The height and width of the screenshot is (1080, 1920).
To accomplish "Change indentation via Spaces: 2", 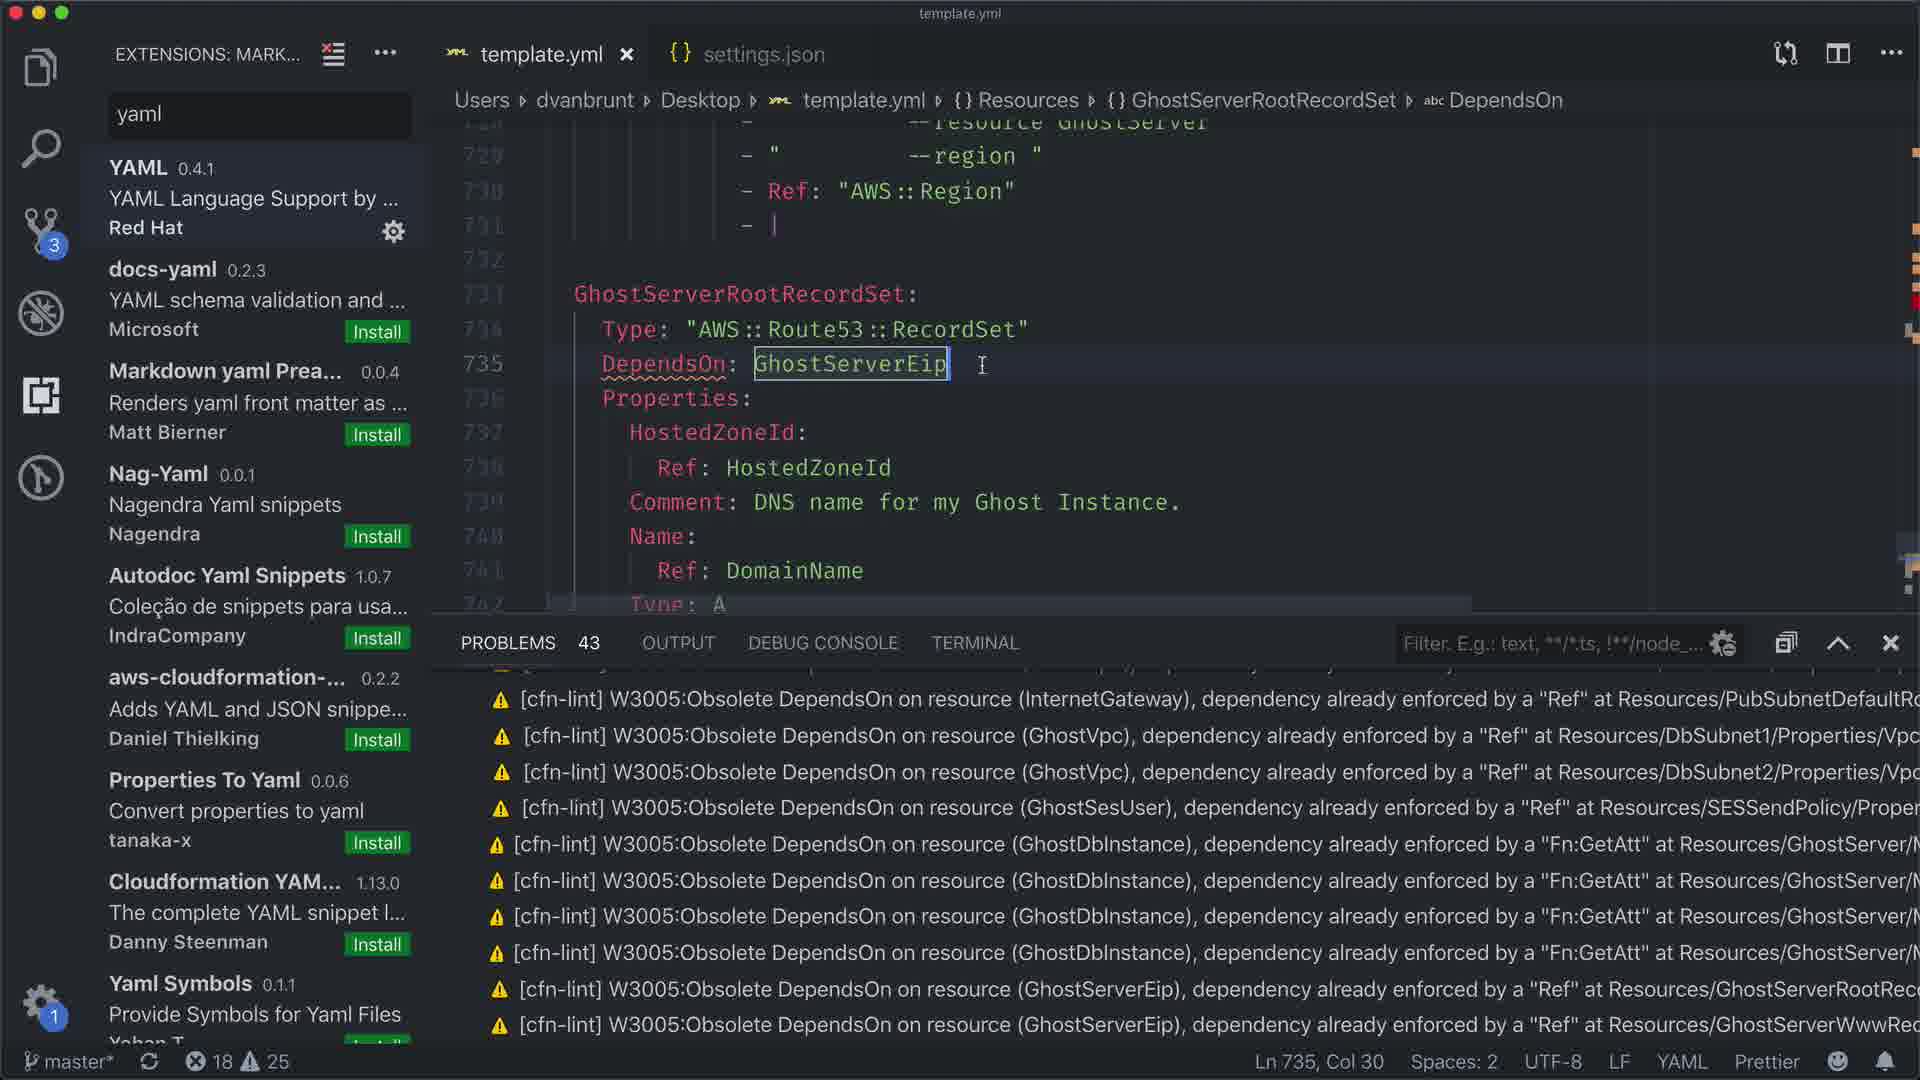I will 1453,1062.
